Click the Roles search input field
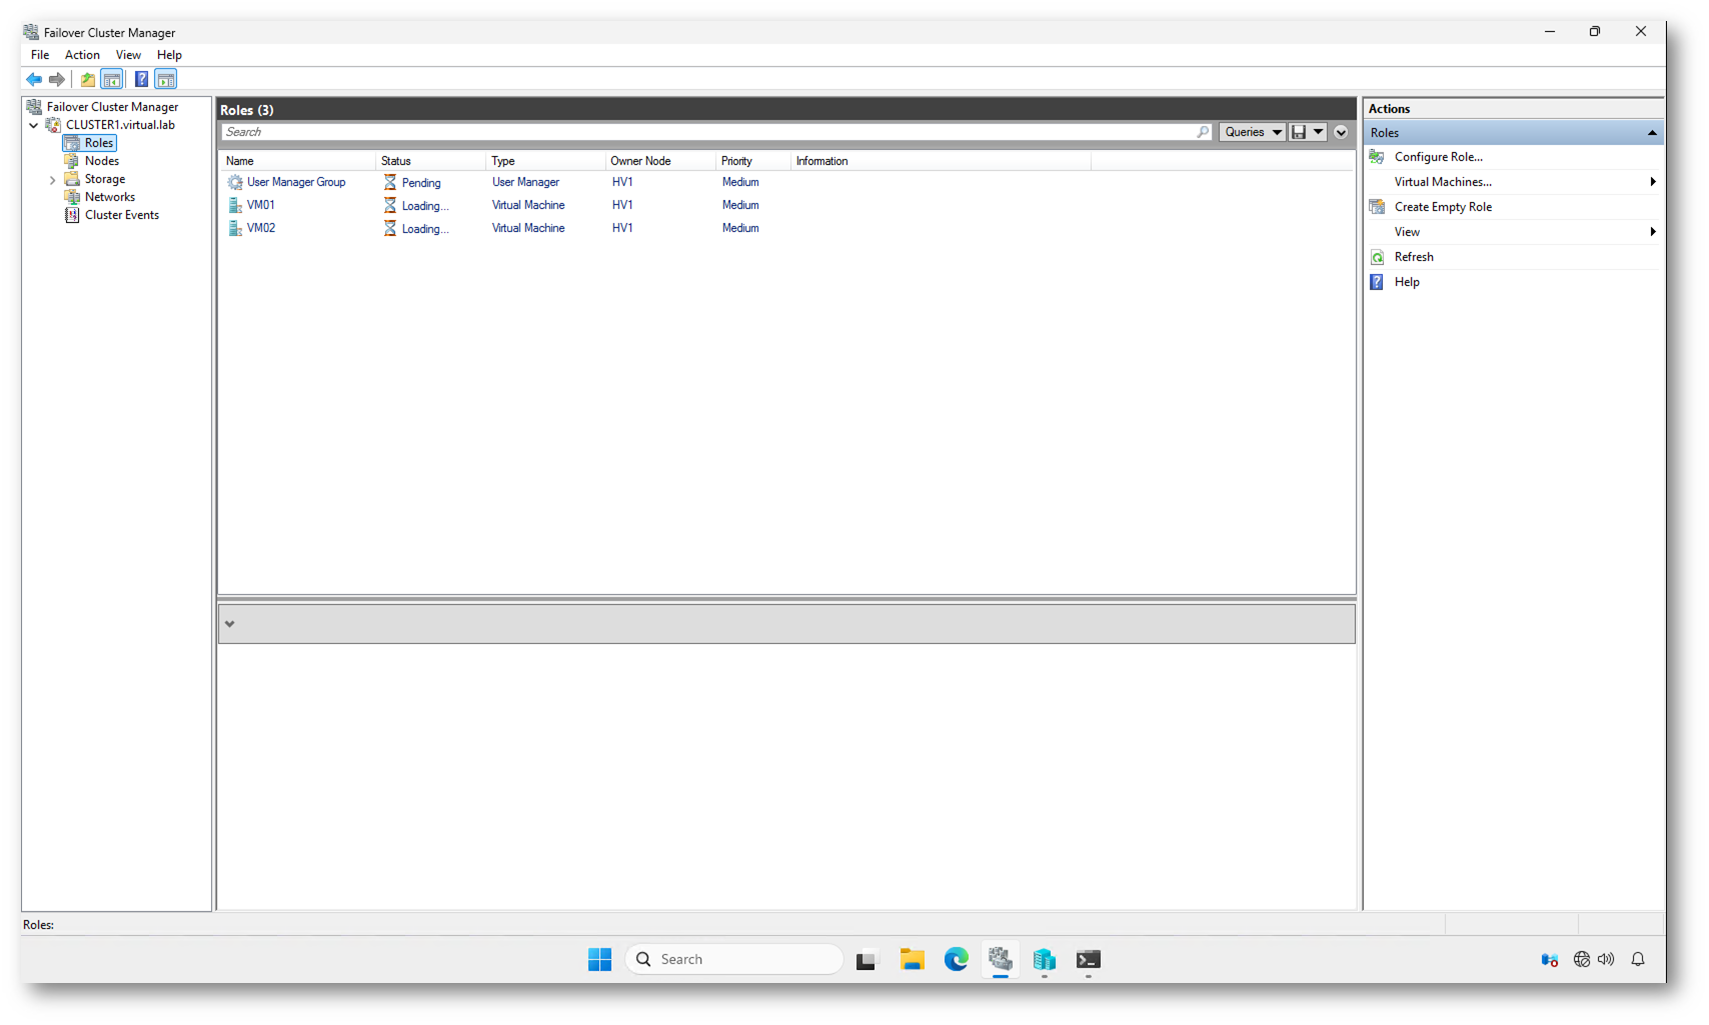Viewport: 1709px width, 1025px height. tap(700, 132)
